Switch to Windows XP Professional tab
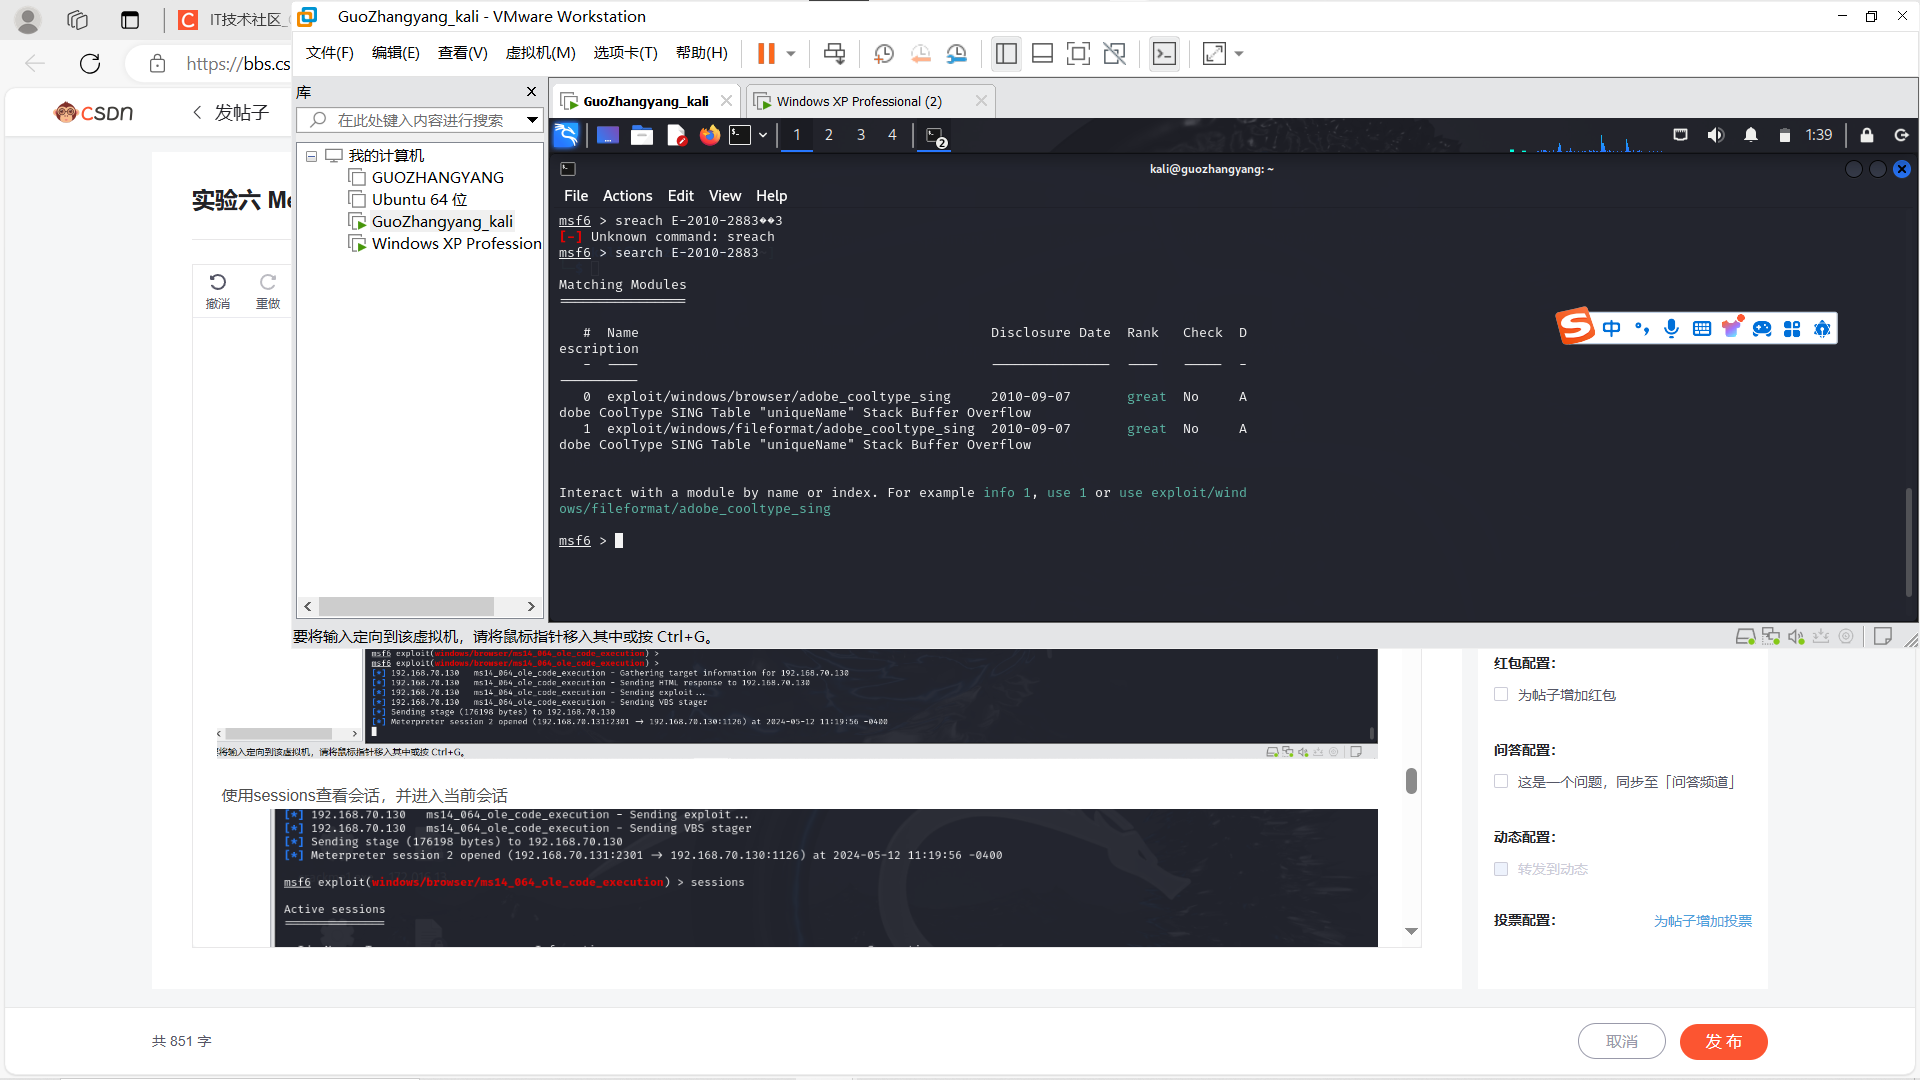1920x1080 pixels. [858, 101]
